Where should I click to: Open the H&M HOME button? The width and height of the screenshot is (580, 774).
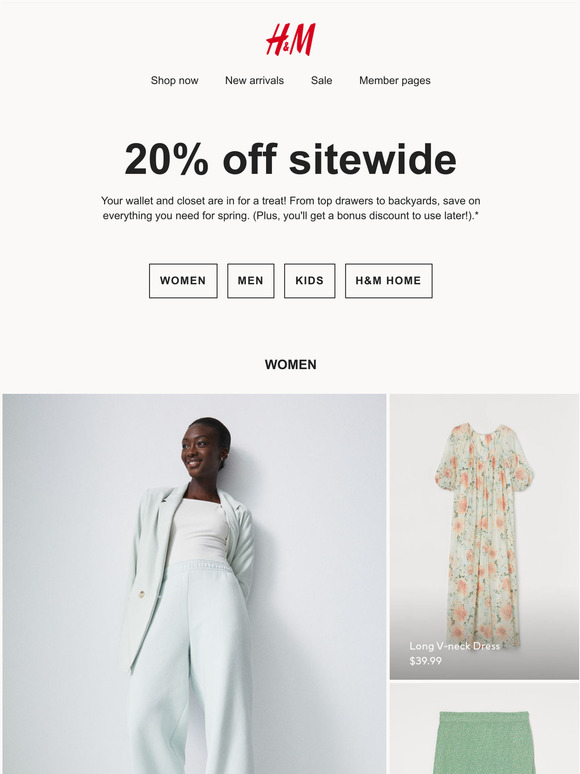click(x=388, y=280)
